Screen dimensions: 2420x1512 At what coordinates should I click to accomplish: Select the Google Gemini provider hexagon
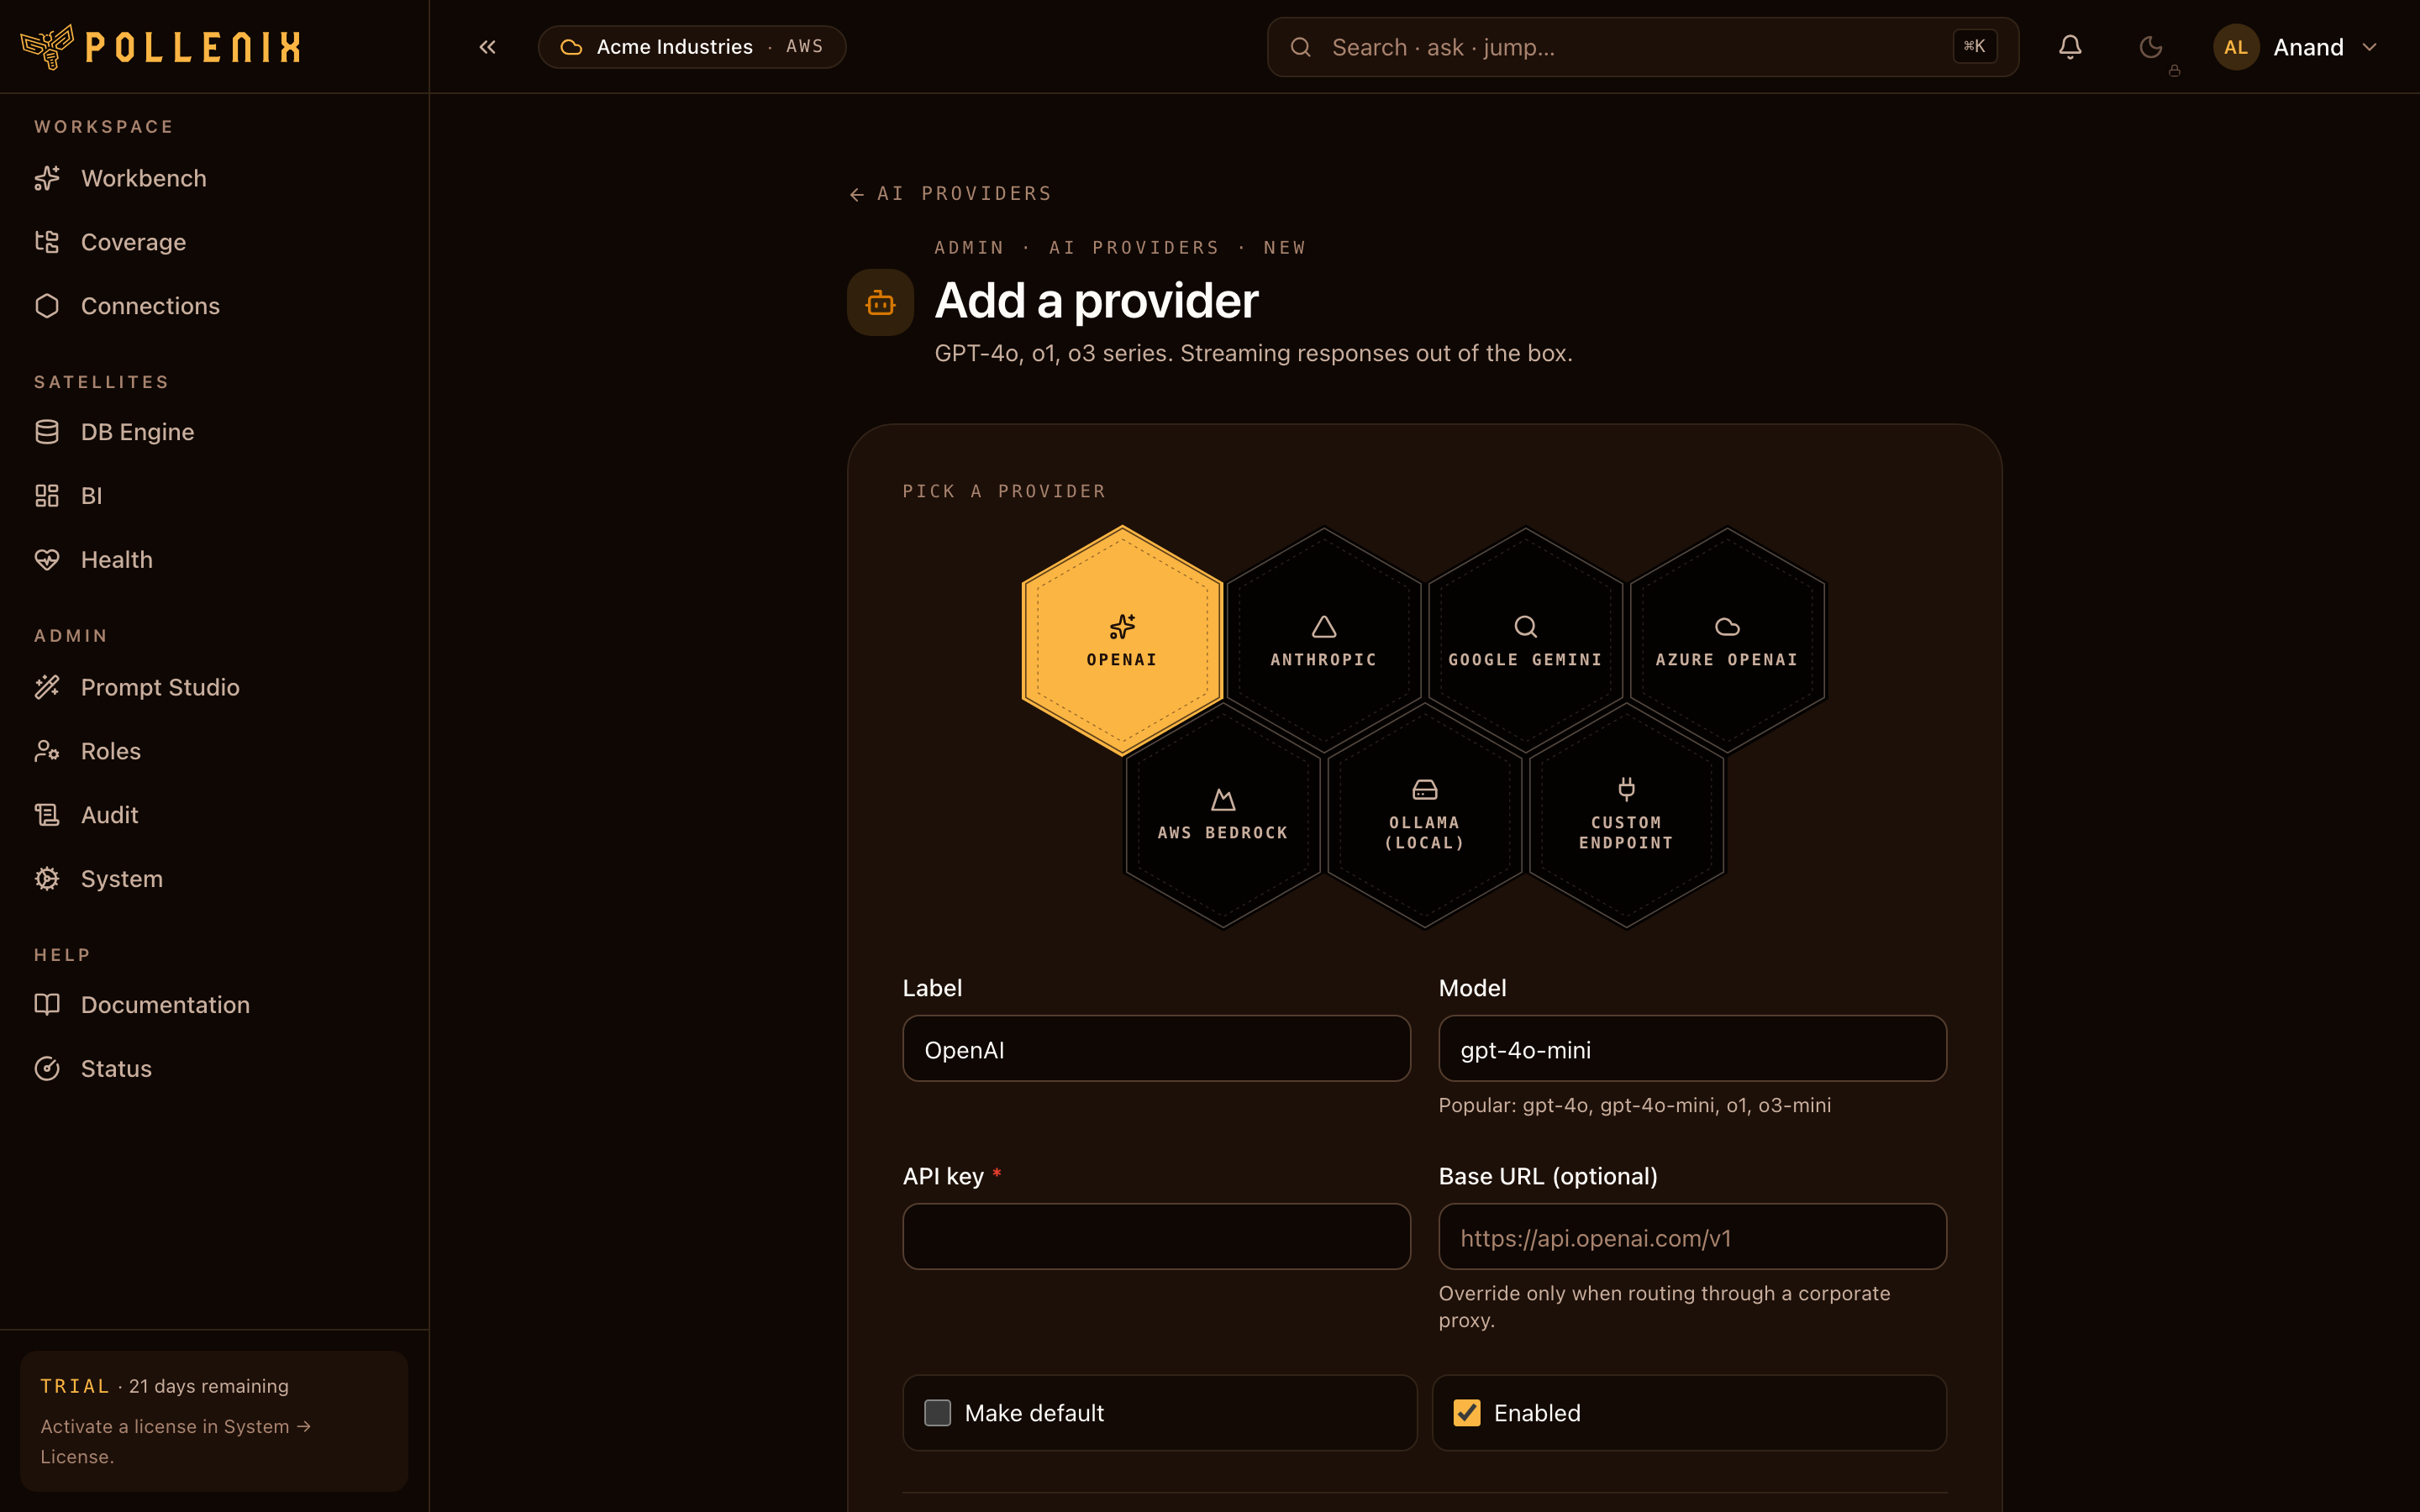coord(1525,640)
